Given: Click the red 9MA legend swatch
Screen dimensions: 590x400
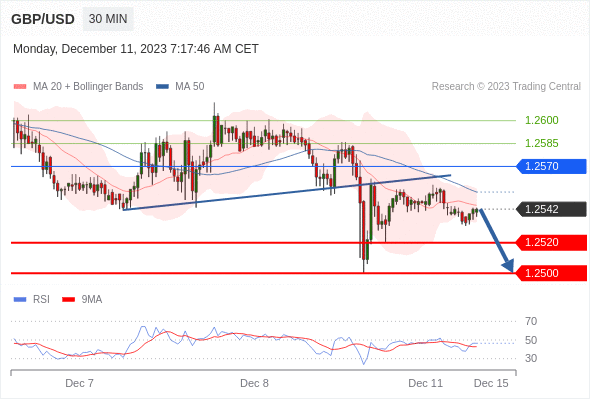Looking at the screenshot, I should [x=68, y=300].
